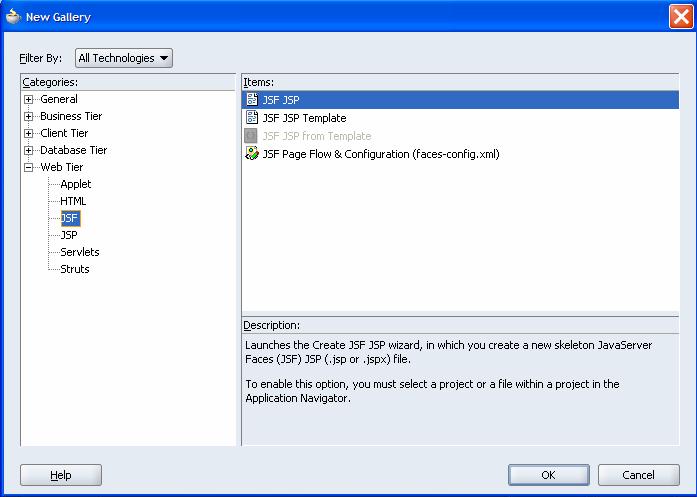Select Client Tier in the Categories tree
The height and width of the screenshot is (497, 697).
click(64, 133)
